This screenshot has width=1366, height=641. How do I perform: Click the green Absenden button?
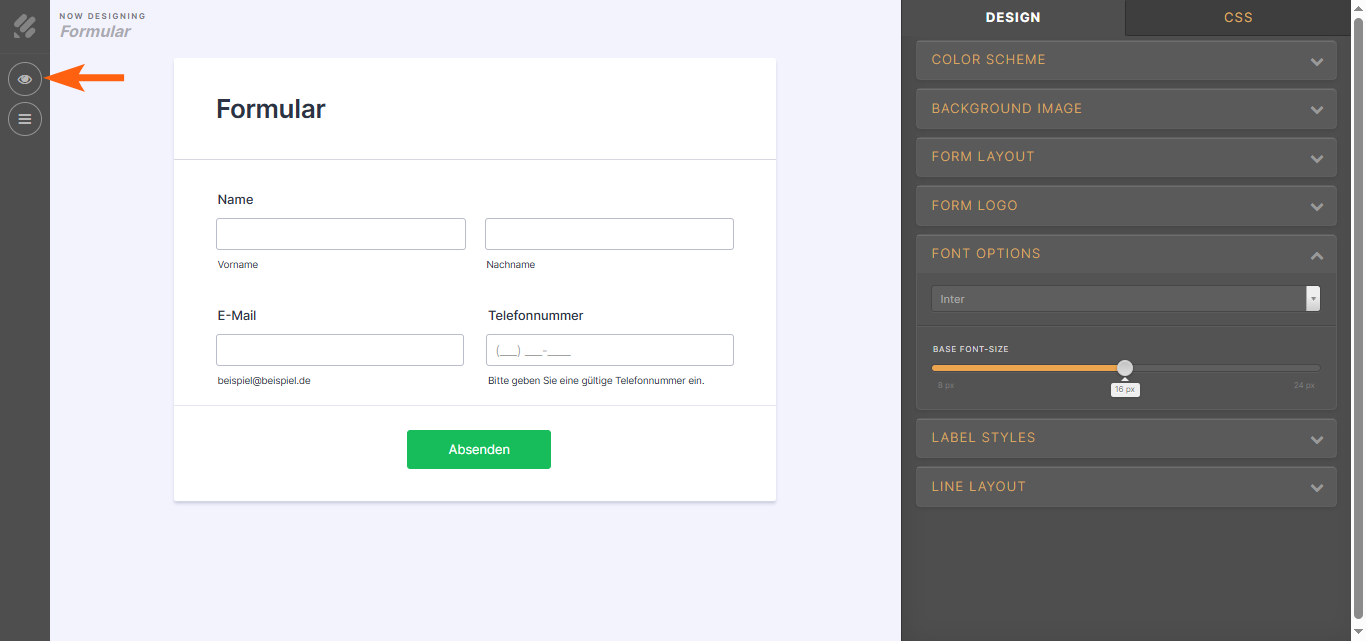click(479, 449)
